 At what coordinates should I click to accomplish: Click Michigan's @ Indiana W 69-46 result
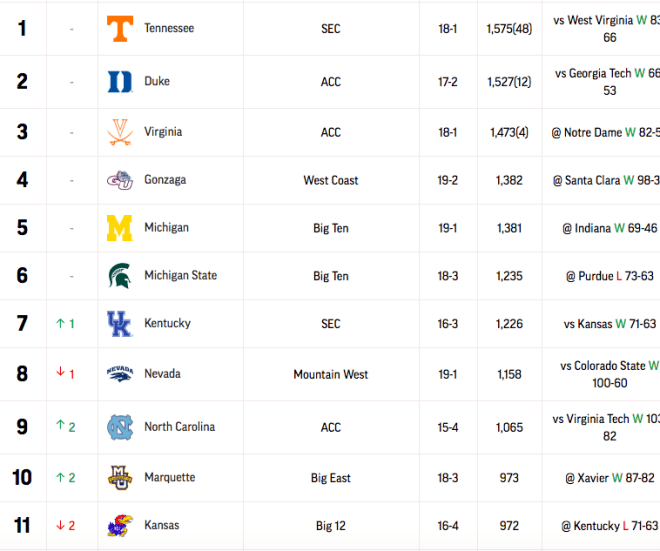coord(609,228)
